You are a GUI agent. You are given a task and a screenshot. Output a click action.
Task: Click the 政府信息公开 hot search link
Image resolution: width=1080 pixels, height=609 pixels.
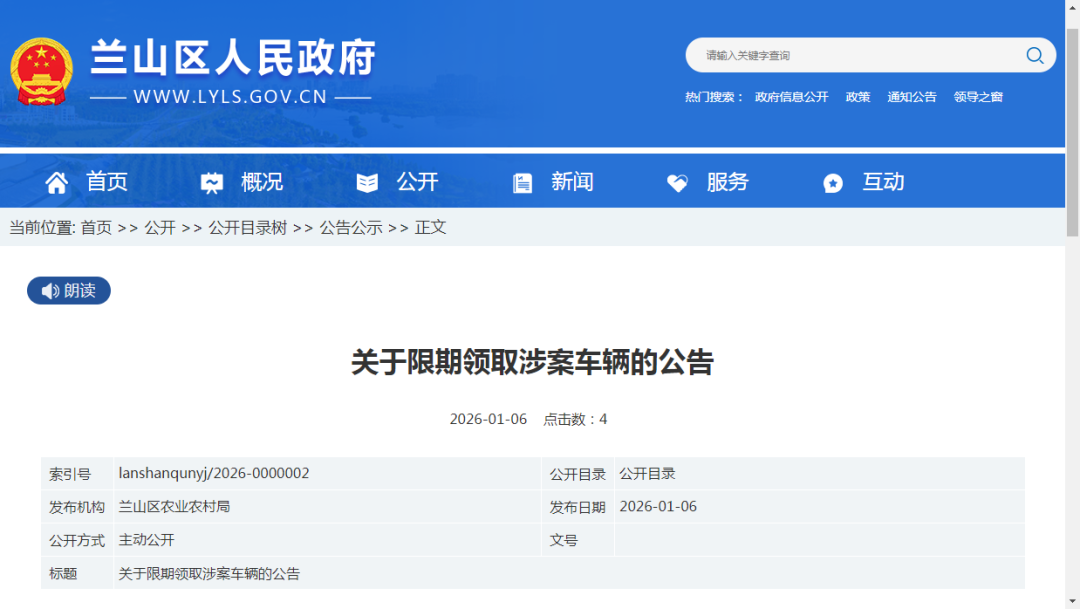point(791,97)
